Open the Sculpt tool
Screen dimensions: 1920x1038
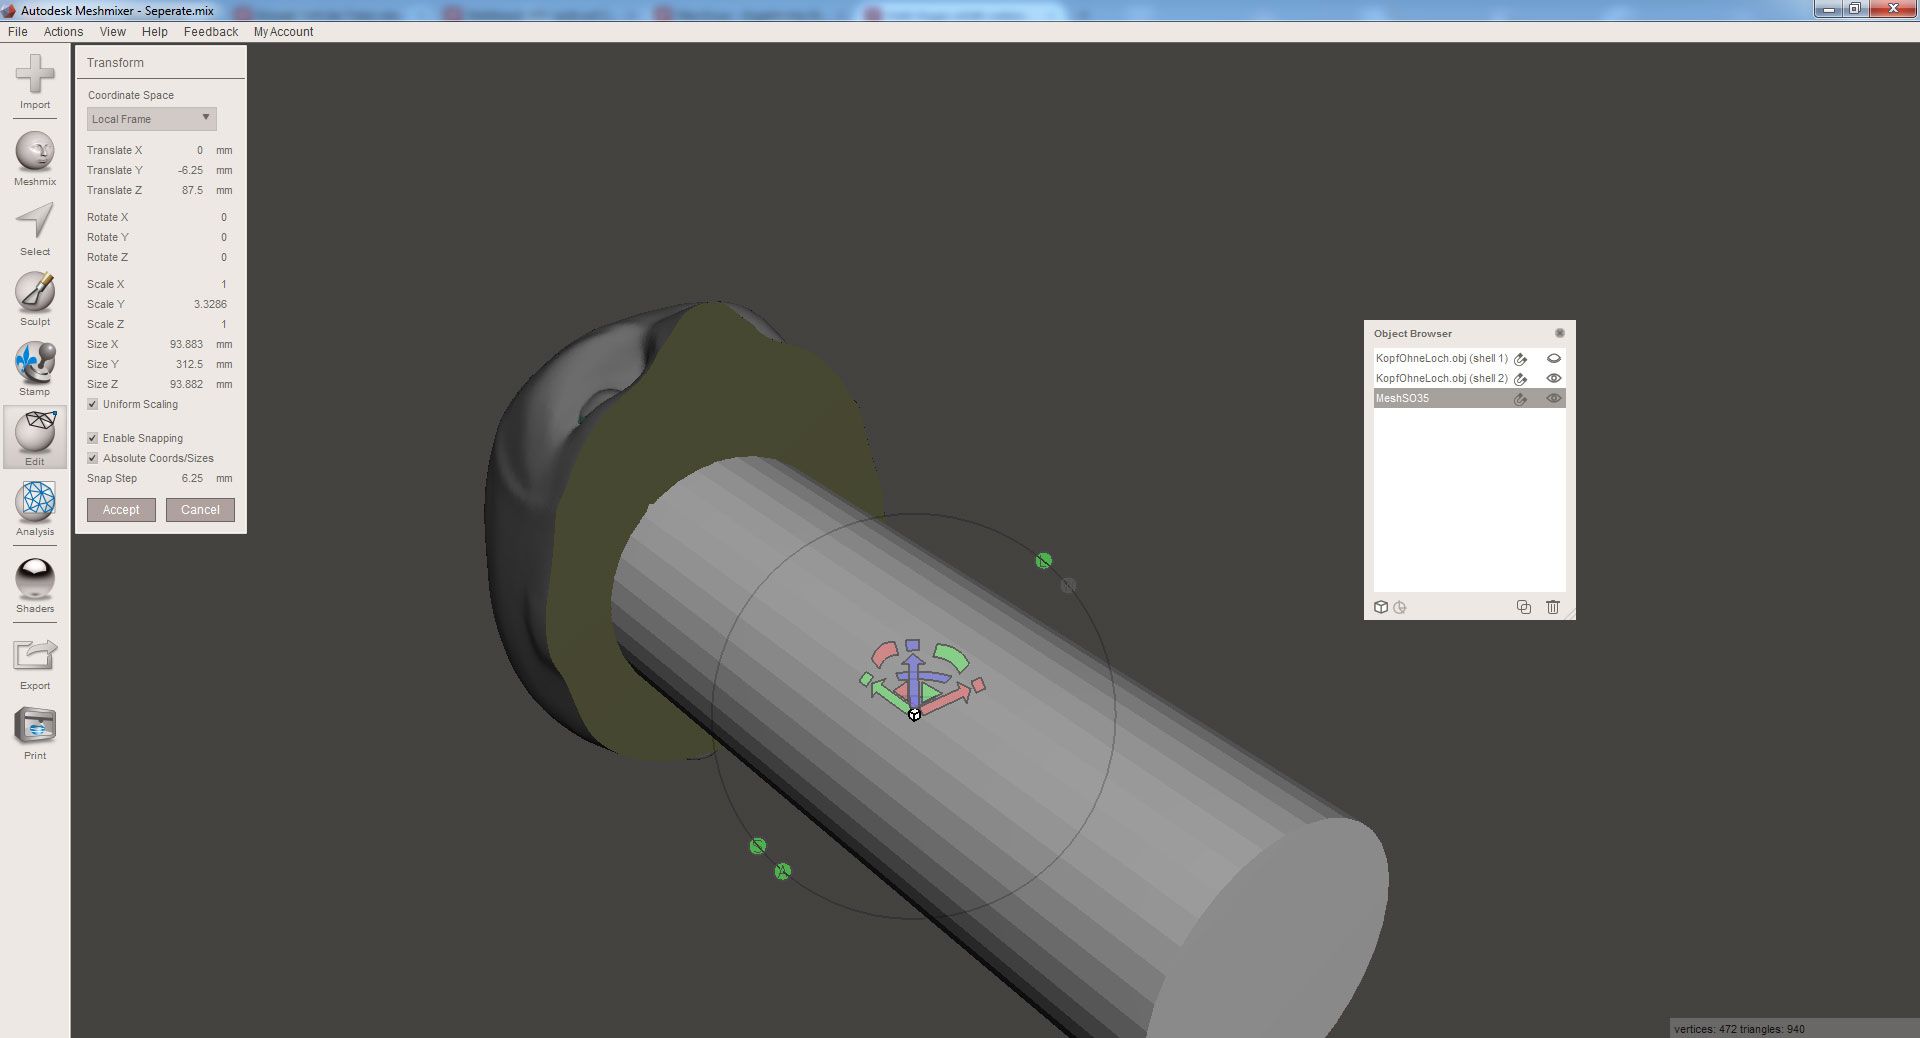35,299
